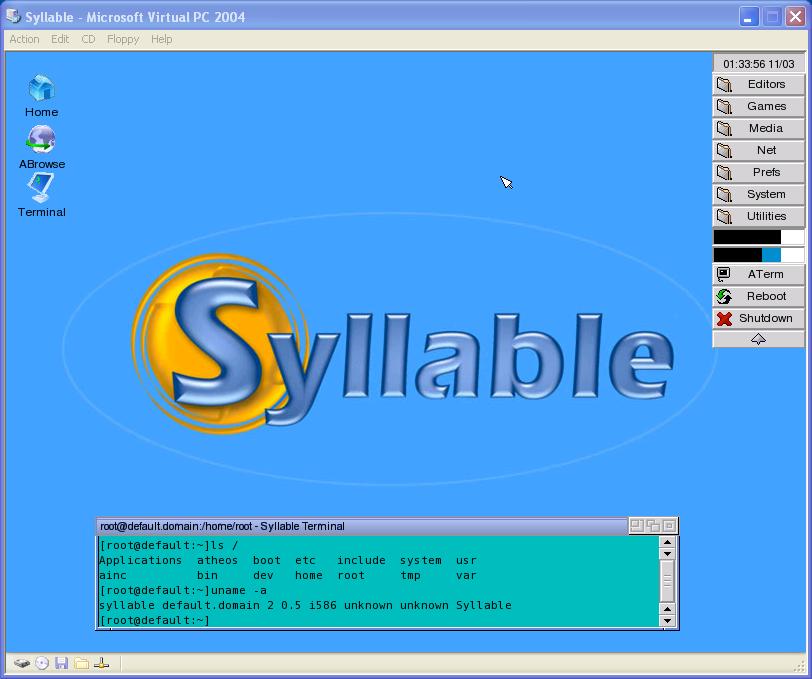Click "i586" in the uname output line
This screenshot has height=679, width=812.
[x=323, y=605]
